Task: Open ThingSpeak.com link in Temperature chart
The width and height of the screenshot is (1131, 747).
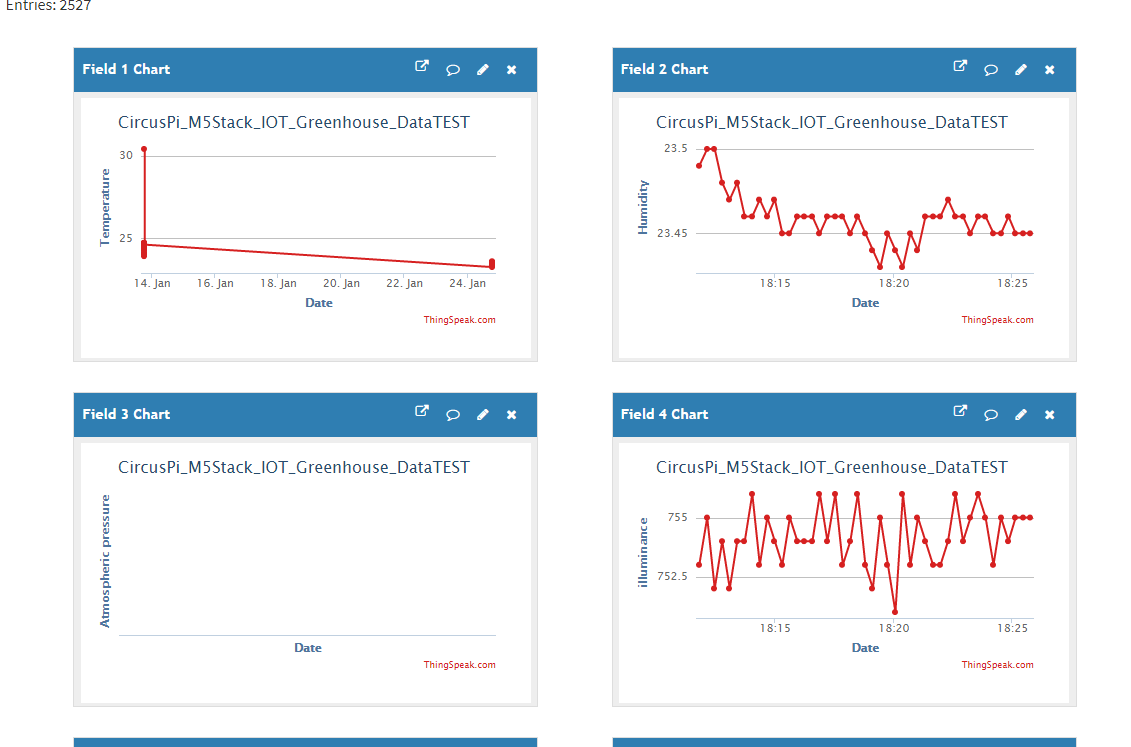Action: coord(459,319)
